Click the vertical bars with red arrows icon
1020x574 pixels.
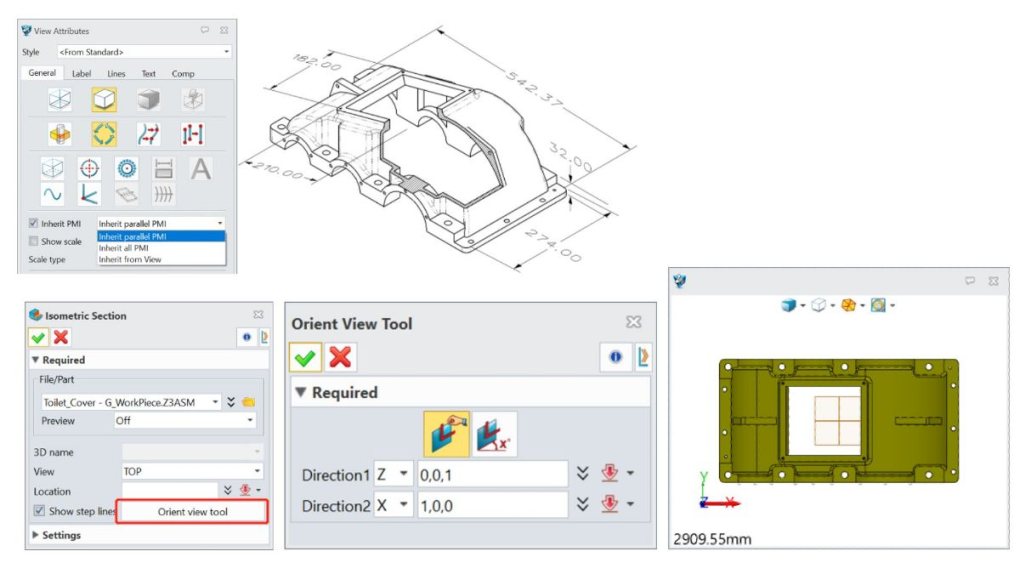[x=193, y=134]
